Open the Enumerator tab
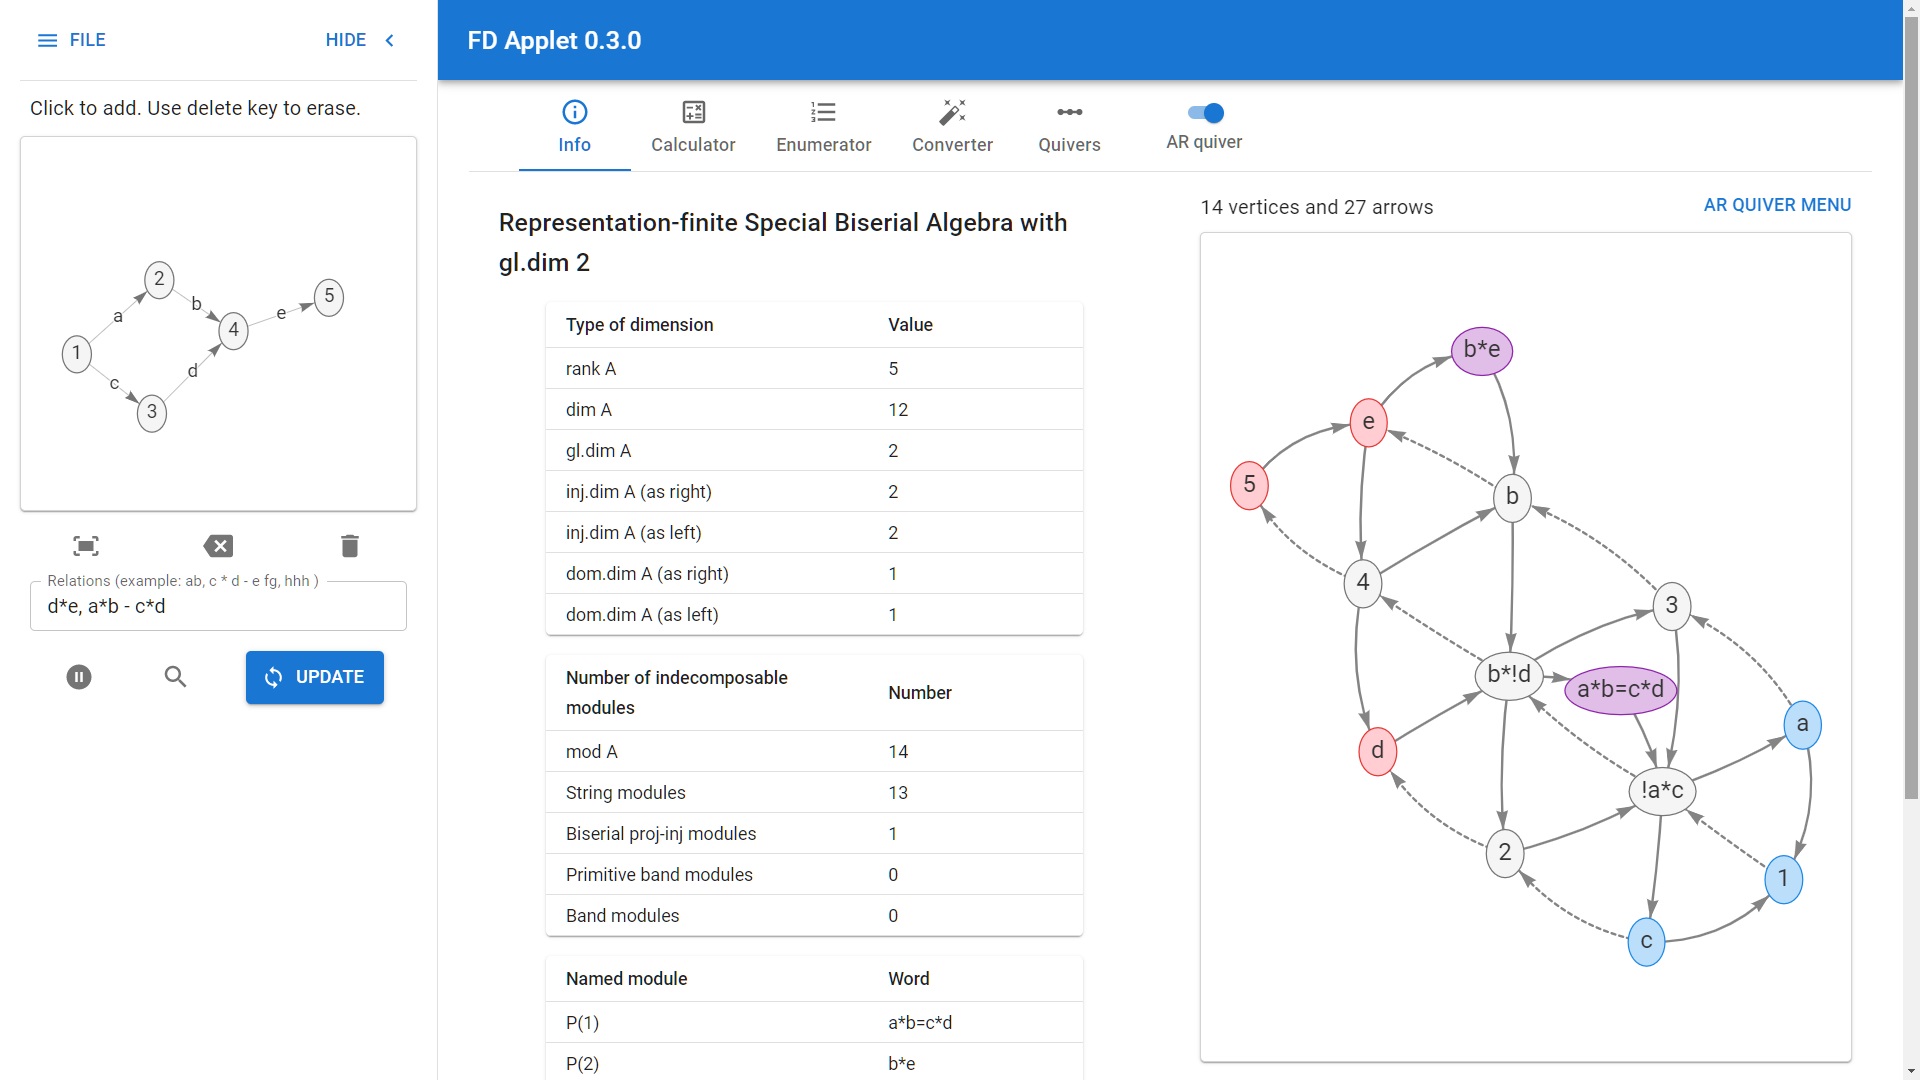This screenshot has height=1080, width=1920. (x=823, y=125)
